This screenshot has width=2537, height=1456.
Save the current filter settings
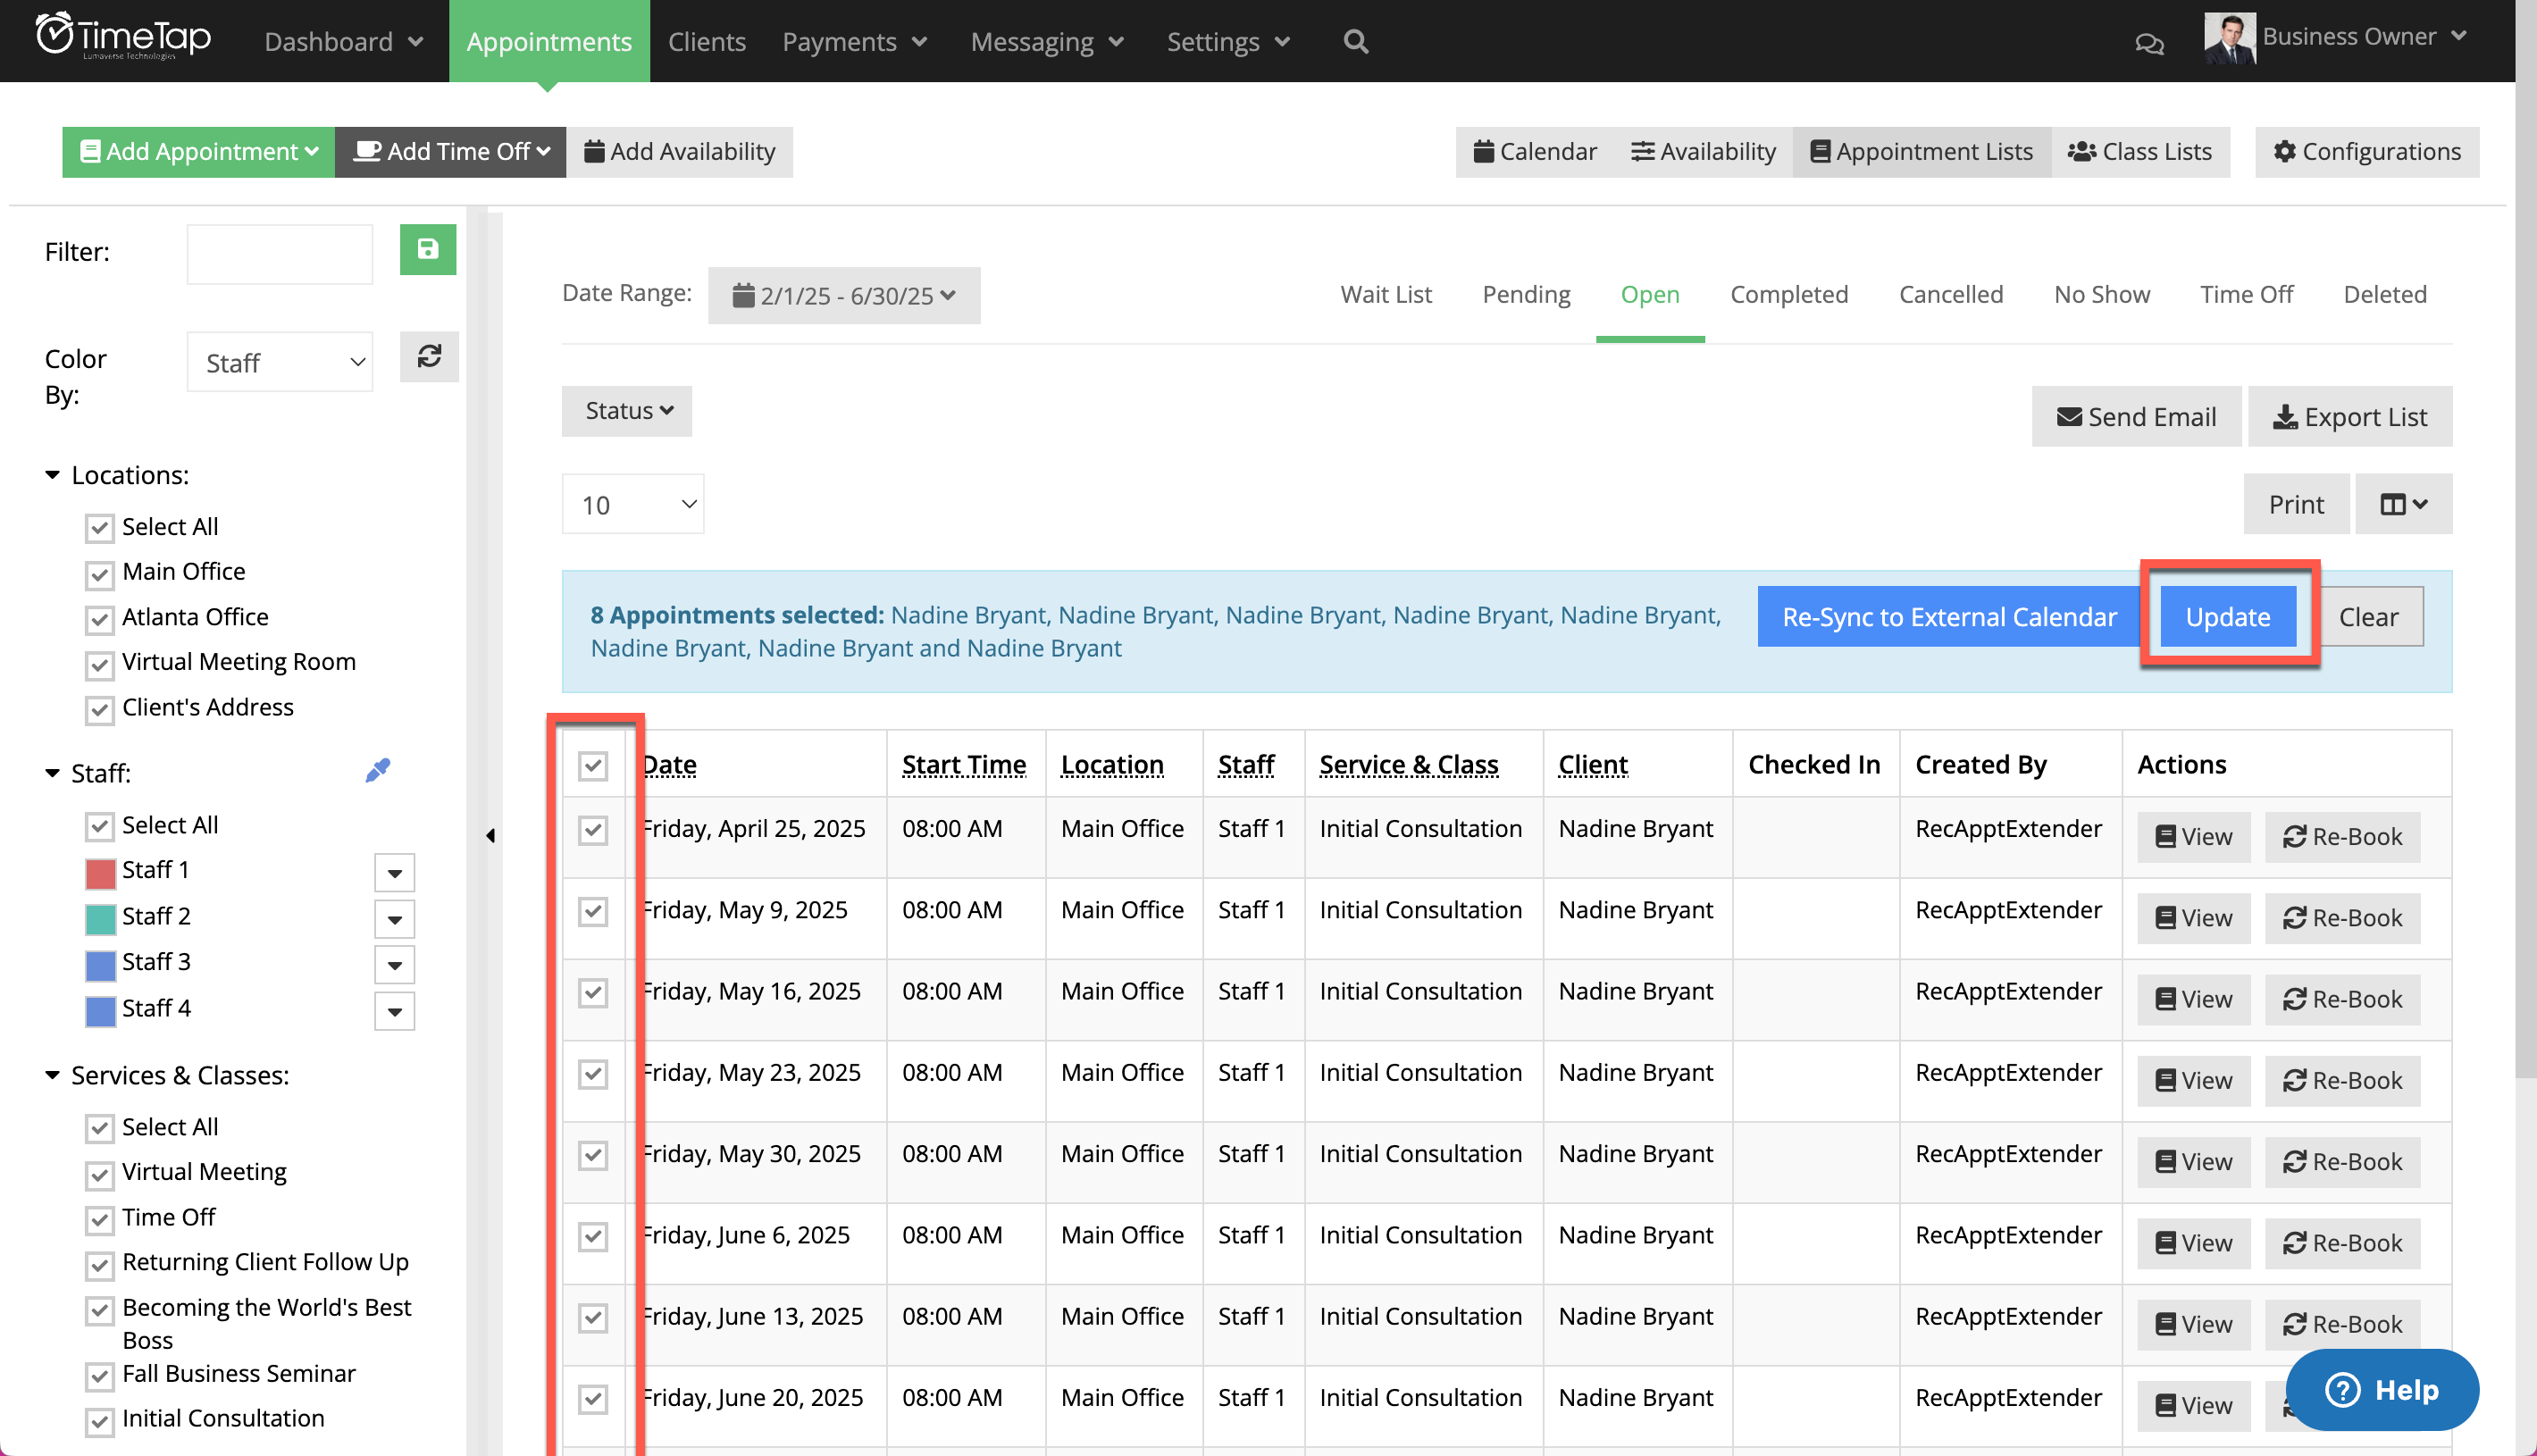pos(428,250)
